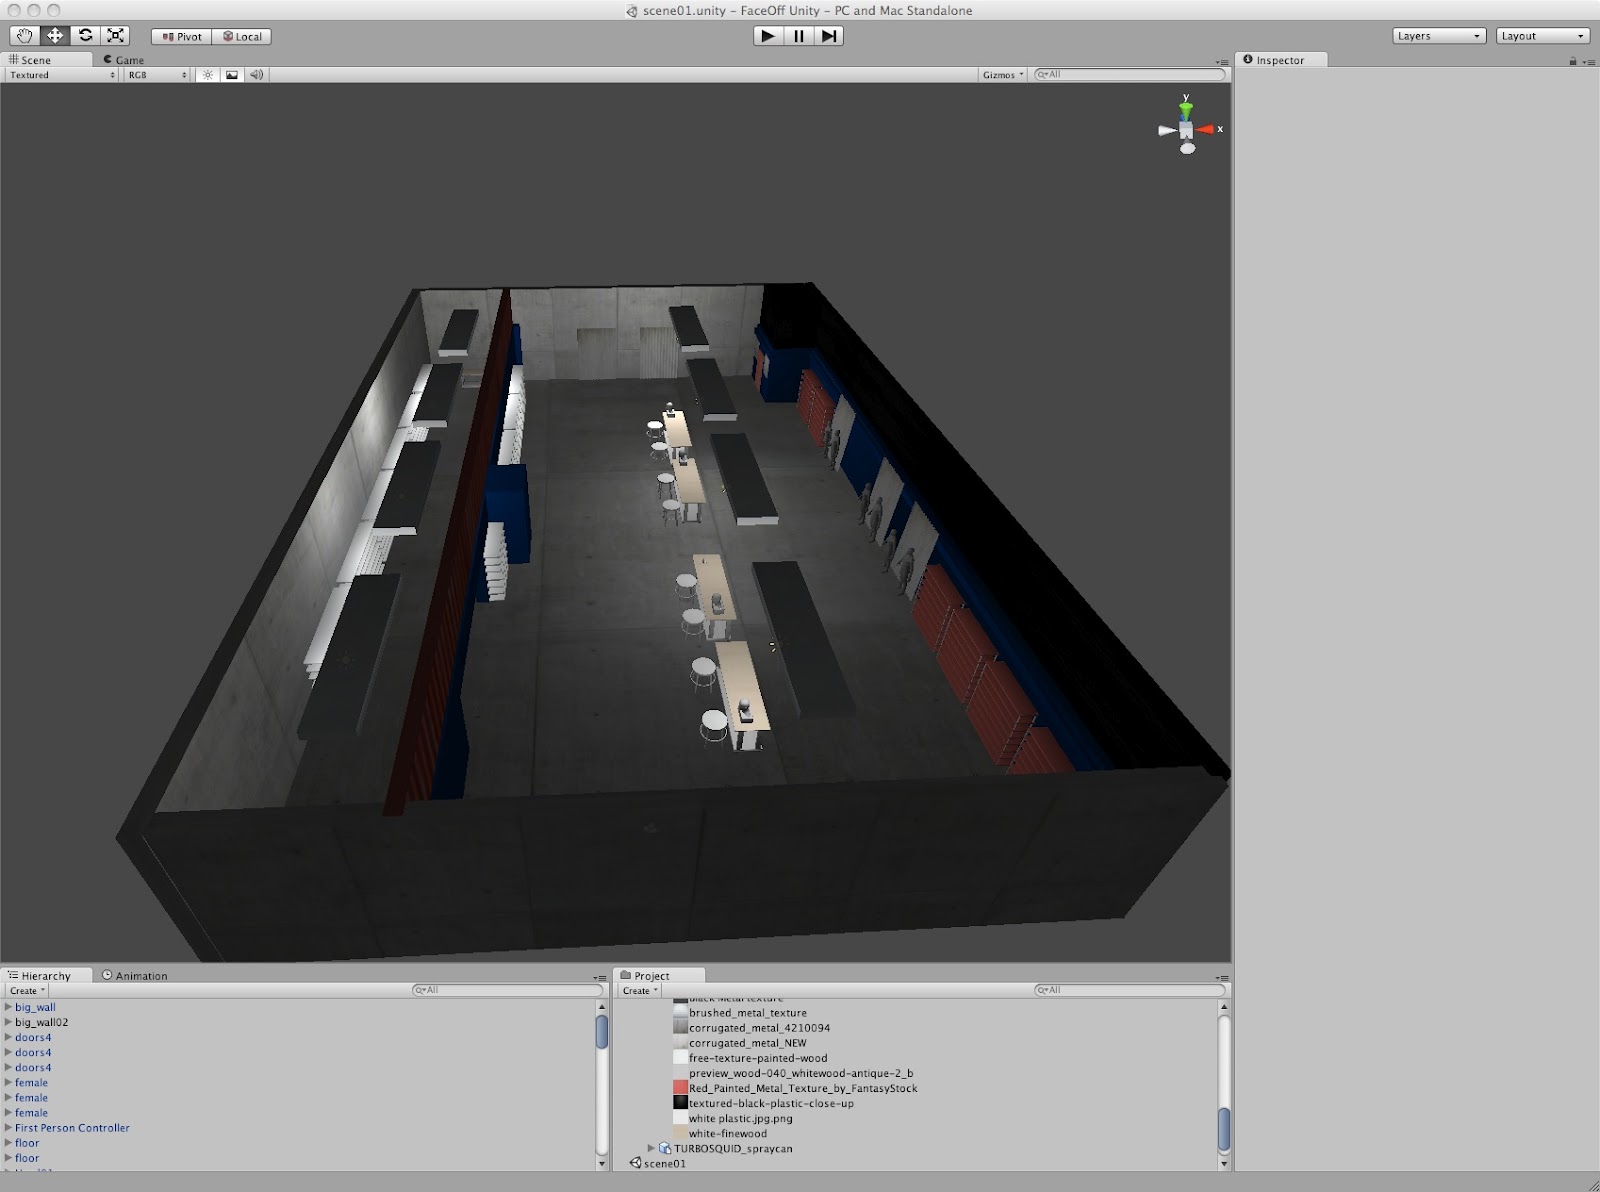Switch to the Rotate tool
The width and height of the screenshot is (1600, 1192).
point(85,34)
